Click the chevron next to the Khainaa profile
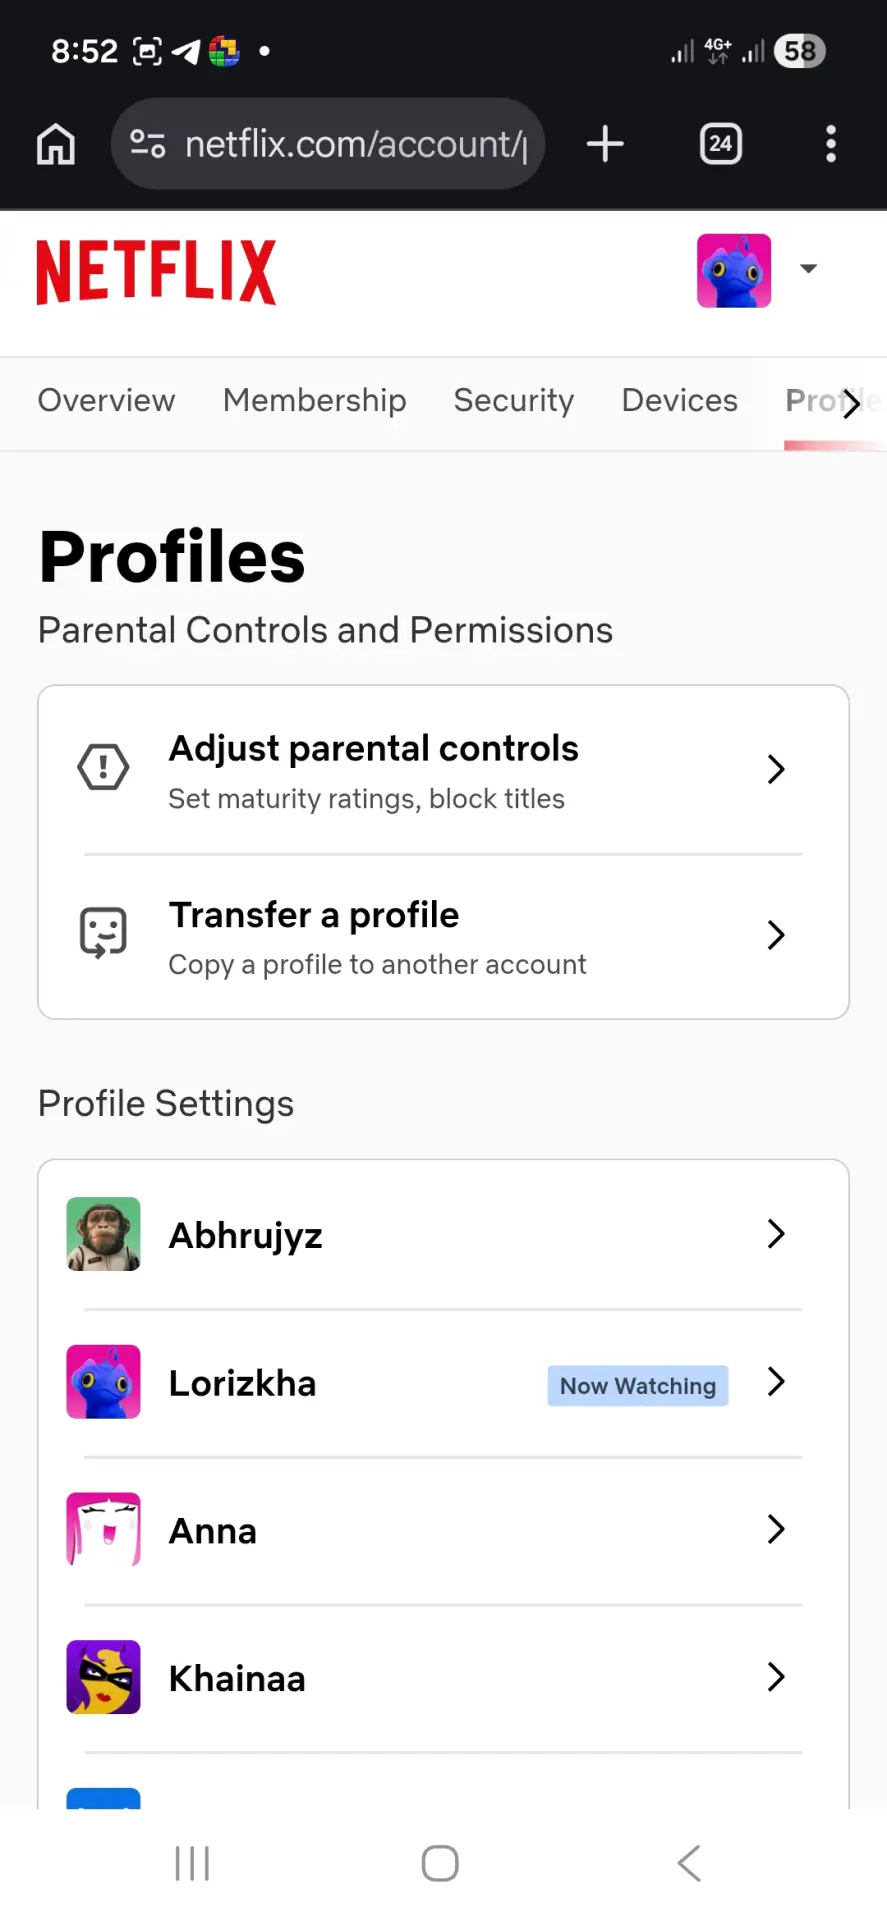 [x=776, y=1677]
